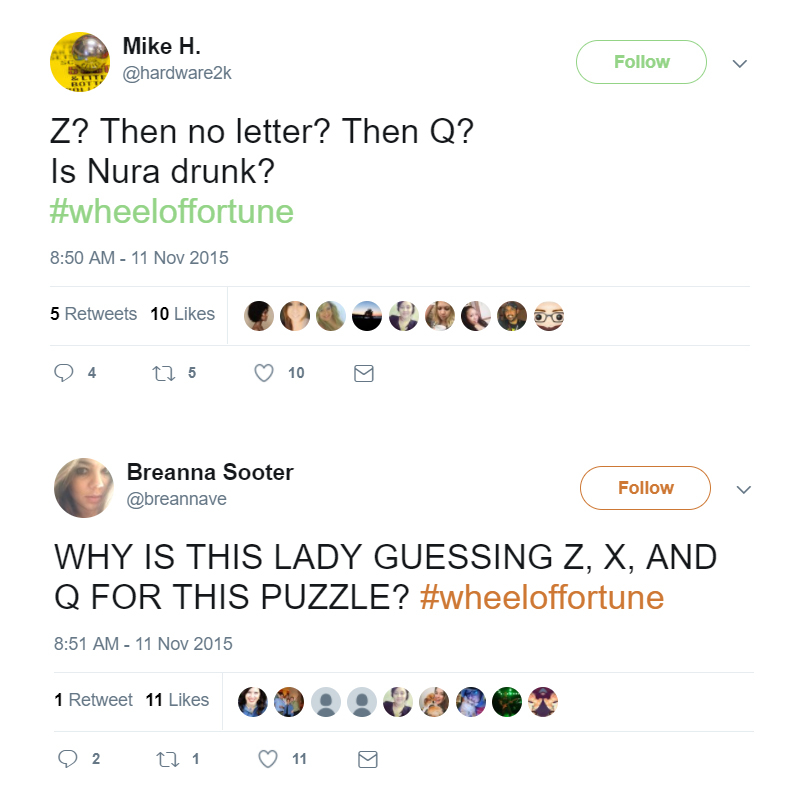Open the @hardware2k handle
The image size is (800, 800).
coord(177,73)
